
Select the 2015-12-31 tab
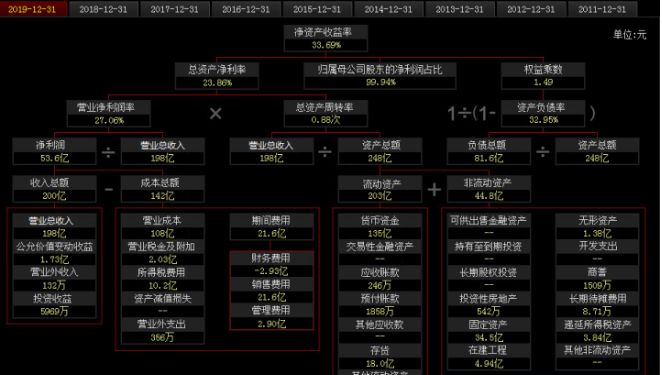(317, 9)
